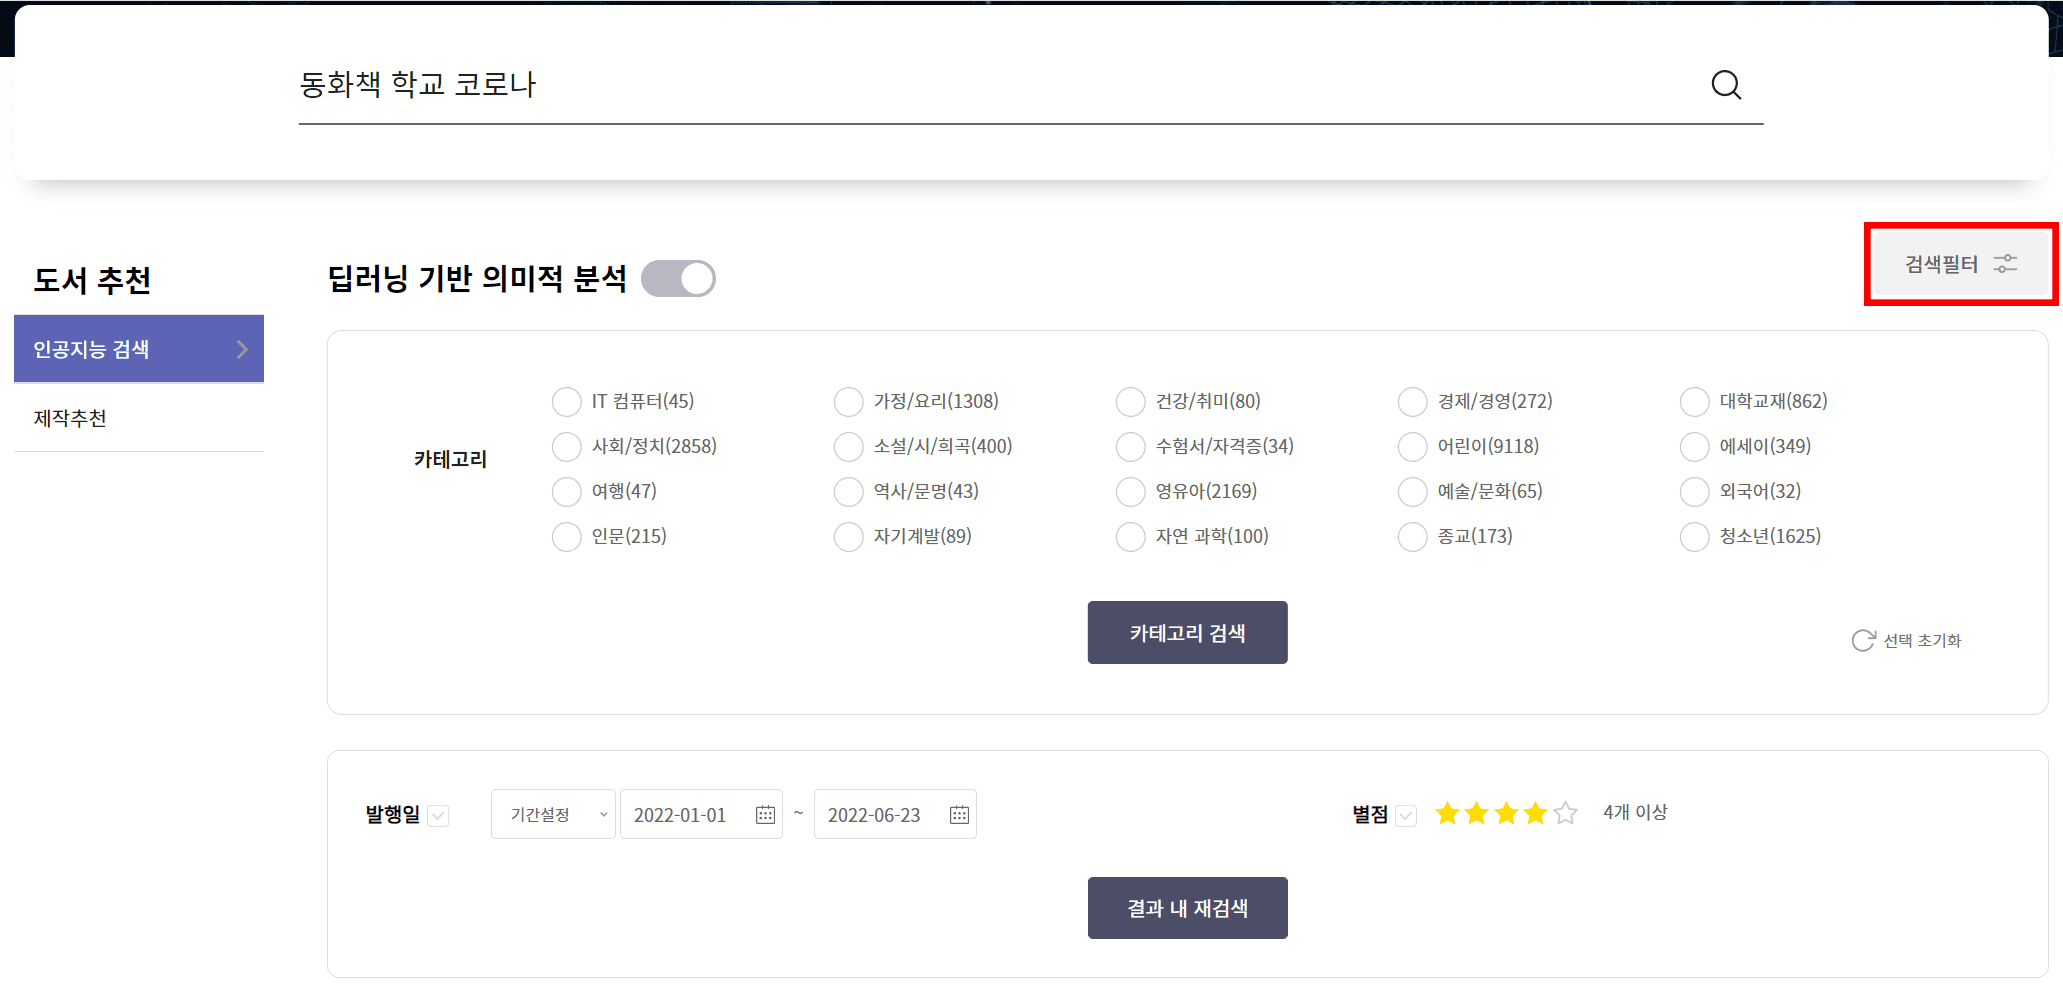The width and height of the screenshot is (2063, 992).
Task: Select the second rating star
Action: [x=1477, y=813]
